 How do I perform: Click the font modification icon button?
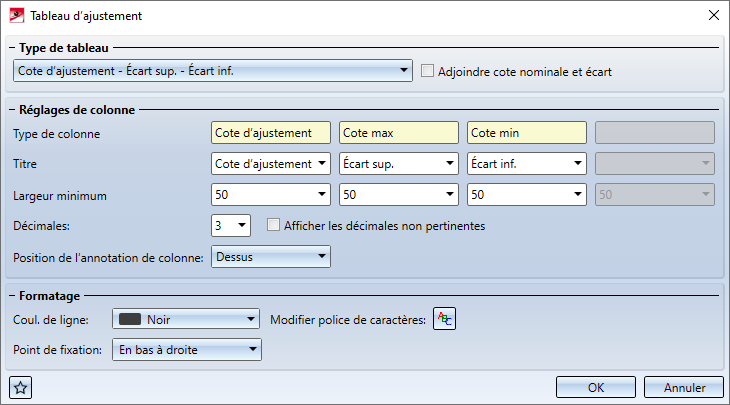coord(444,320)
